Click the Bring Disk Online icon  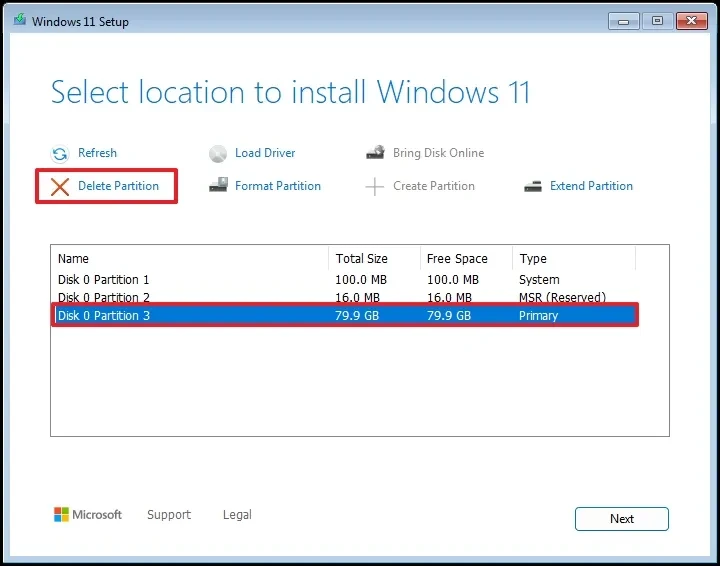375,154
